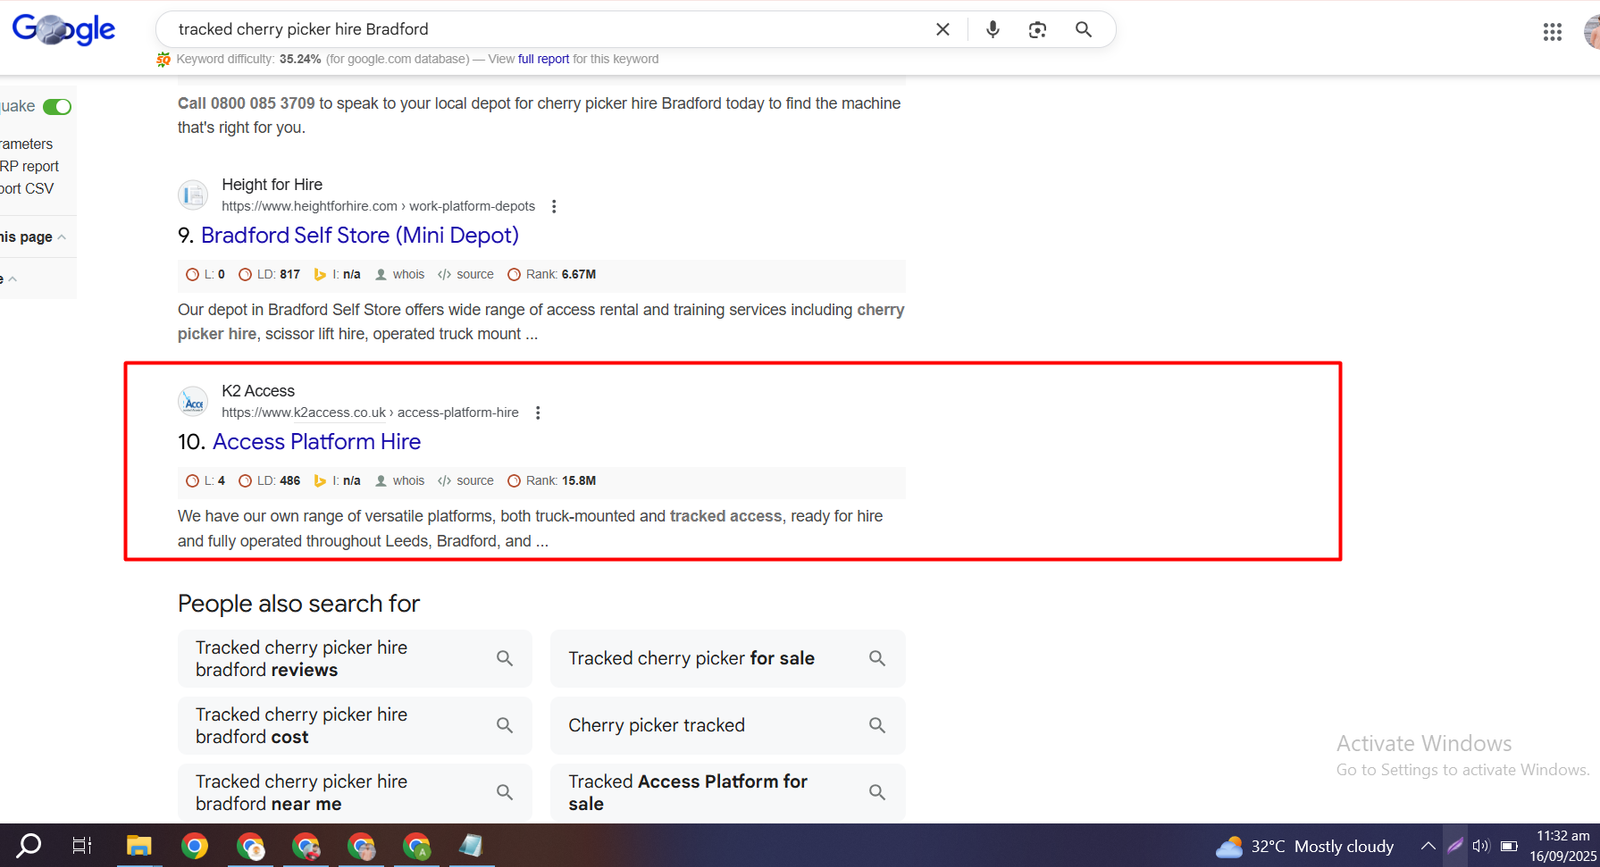The image size is (1600, 867).
Task: Open the Google apps grid
Action: click(1552, 32)
